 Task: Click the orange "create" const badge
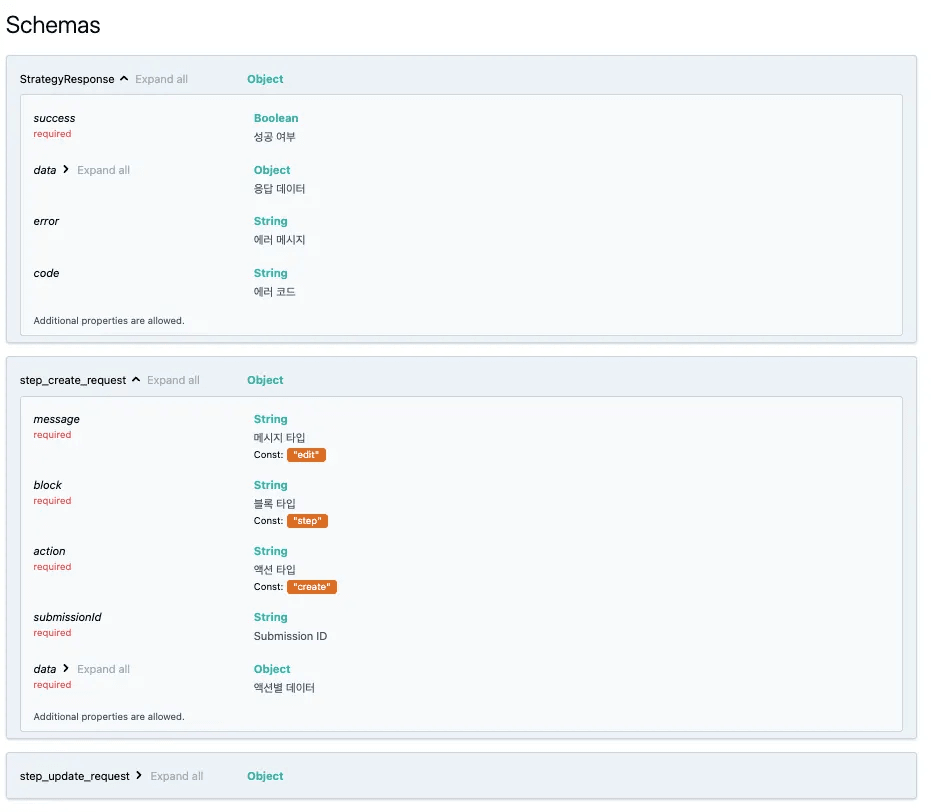tap(312, 587)
